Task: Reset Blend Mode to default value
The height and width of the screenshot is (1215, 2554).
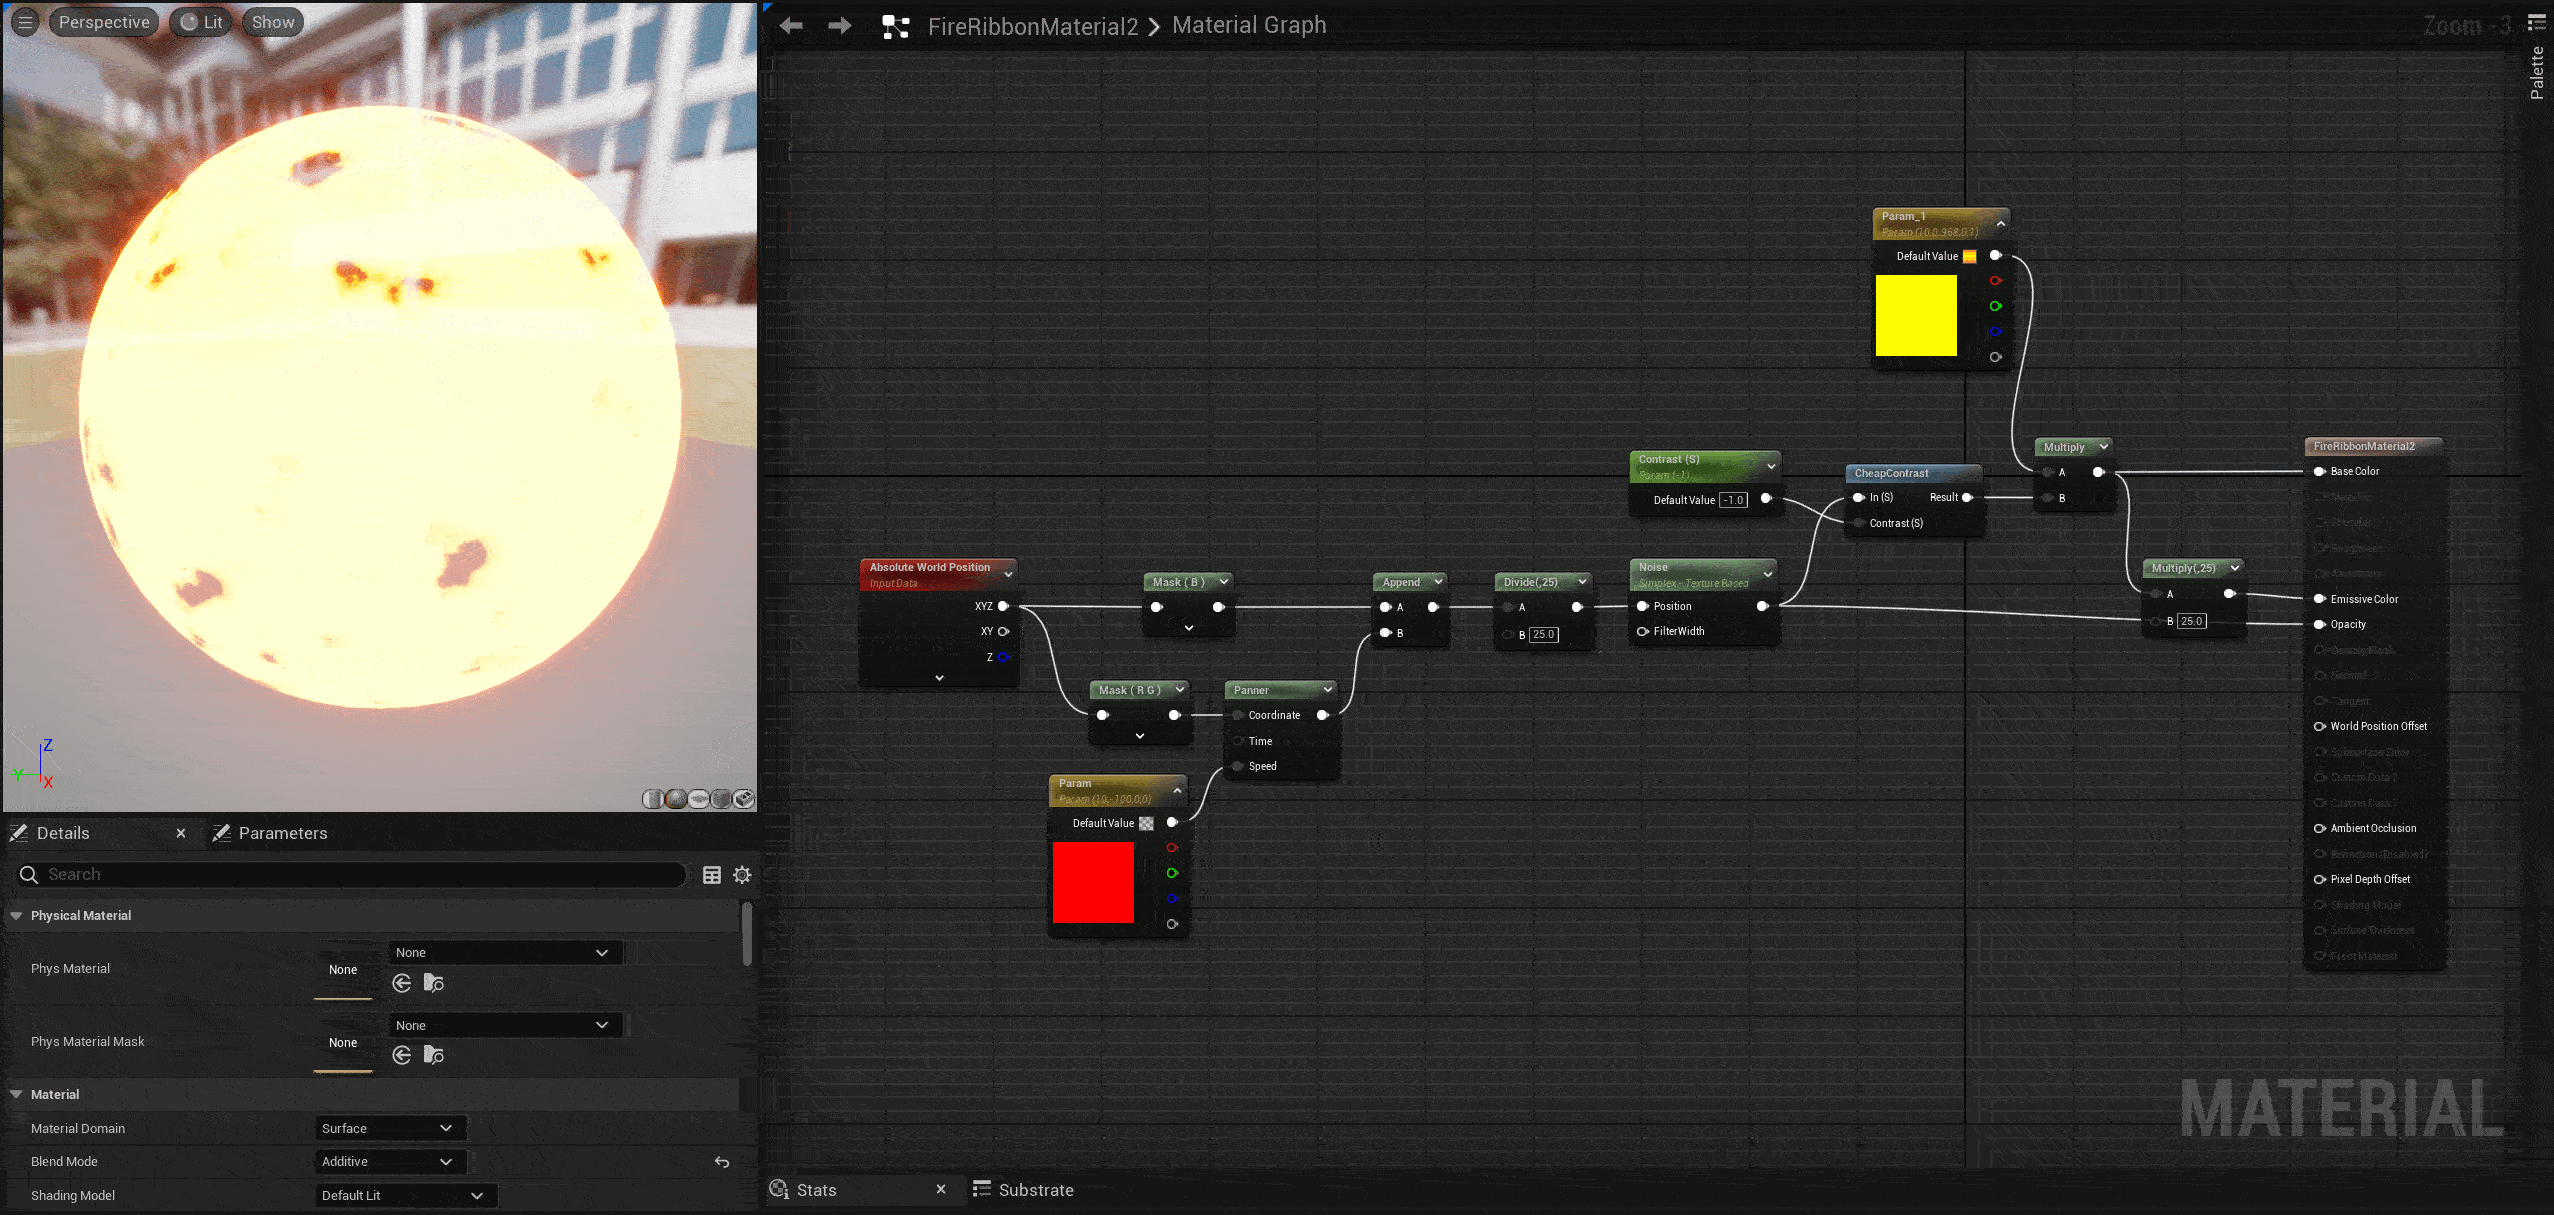Action: point(722,1162)
